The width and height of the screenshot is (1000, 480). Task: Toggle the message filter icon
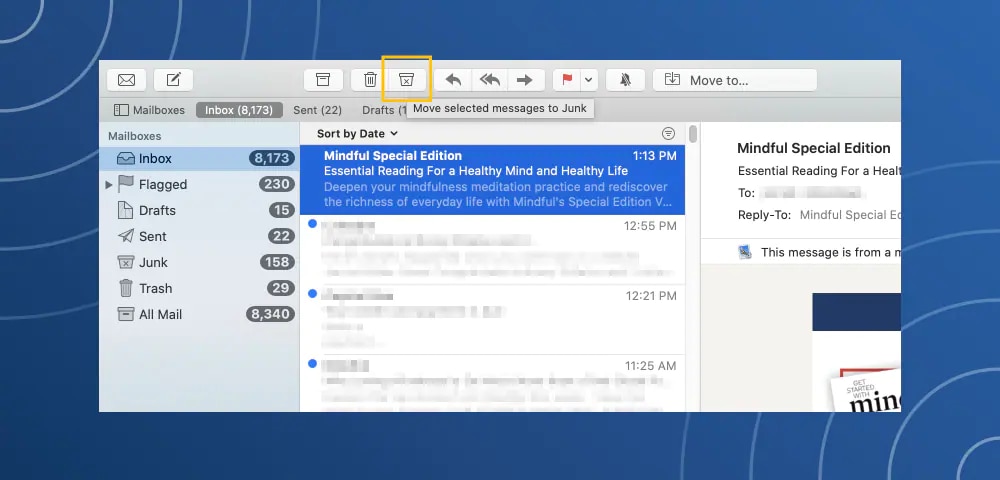[x=668, y=133]
